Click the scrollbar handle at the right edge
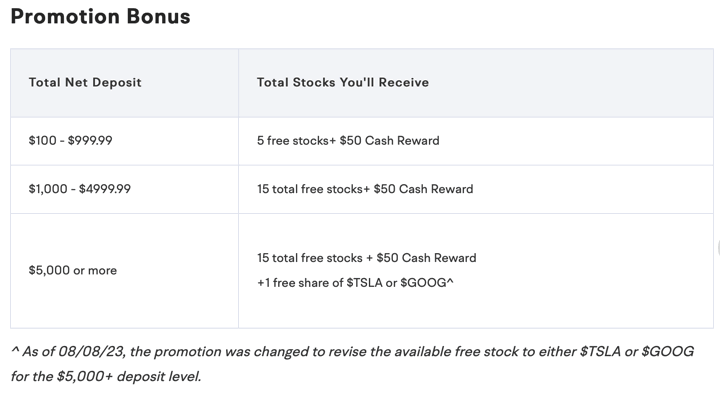 click(x=718, y=248)
